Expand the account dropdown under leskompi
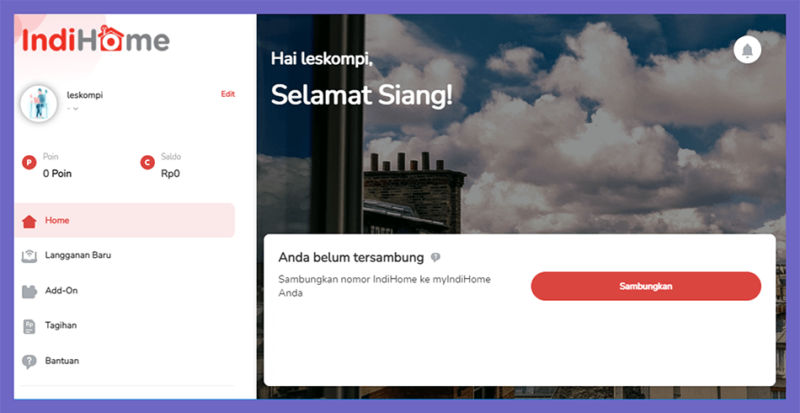Screen dimensions: 800x413 [72, 108]
